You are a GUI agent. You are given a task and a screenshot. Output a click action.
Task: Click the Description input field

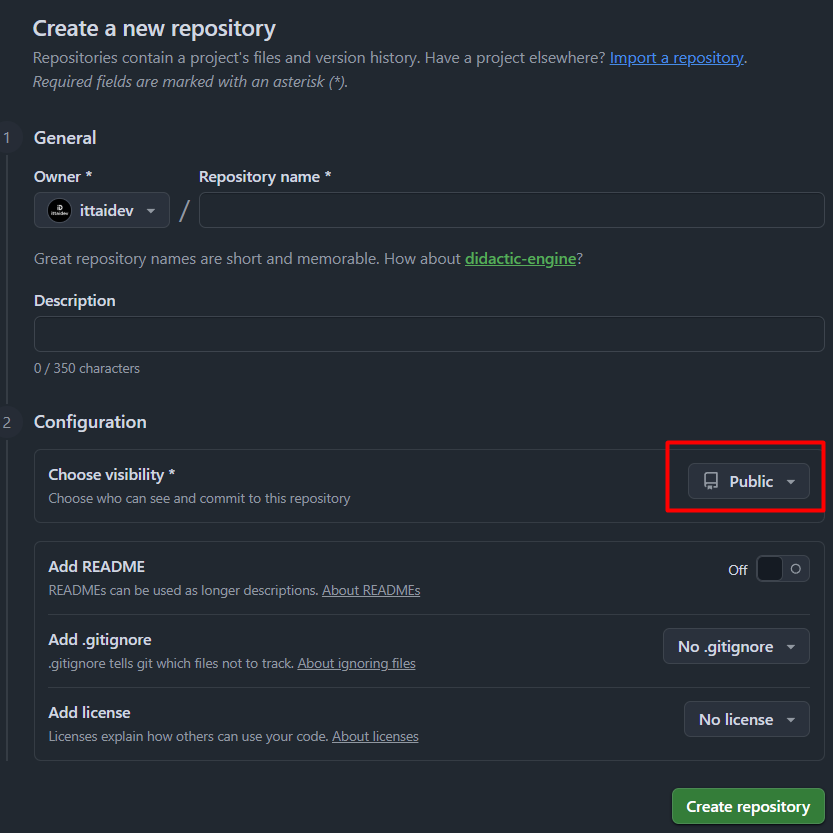click(x=429, y=333)
